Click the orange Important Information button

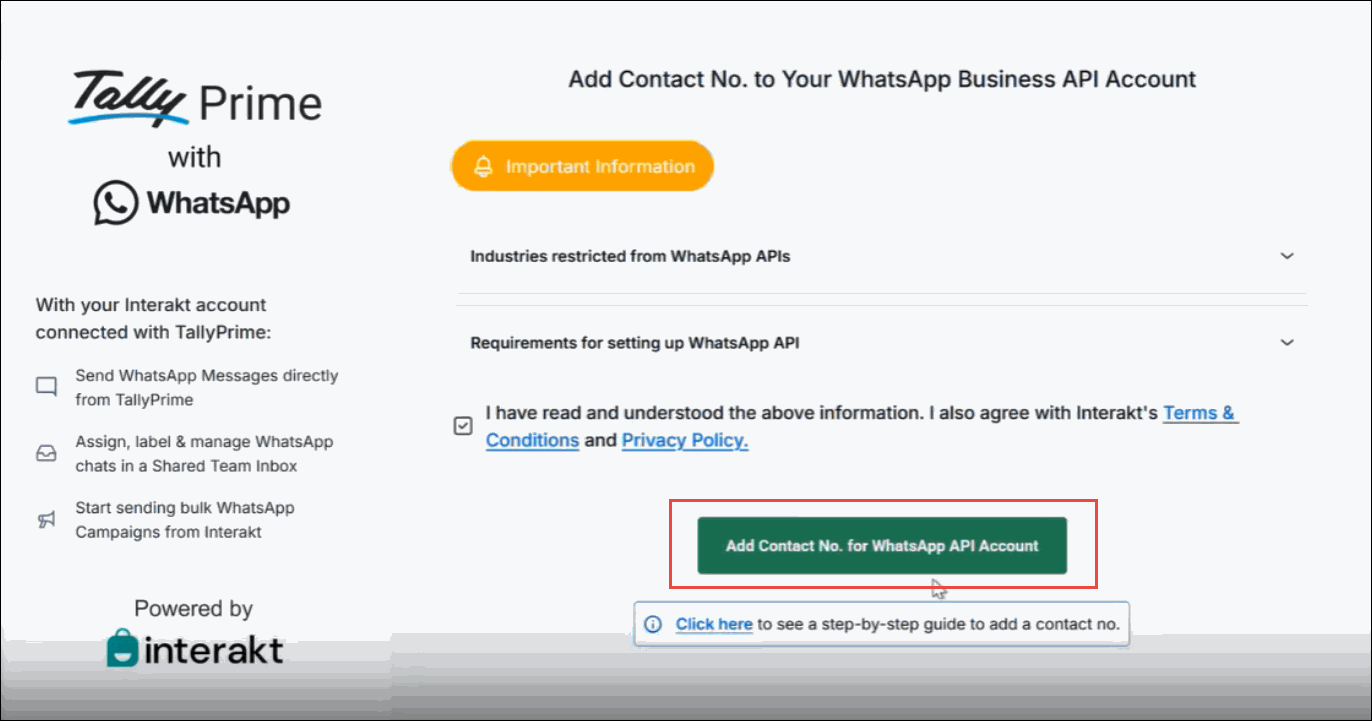point(582,167)
